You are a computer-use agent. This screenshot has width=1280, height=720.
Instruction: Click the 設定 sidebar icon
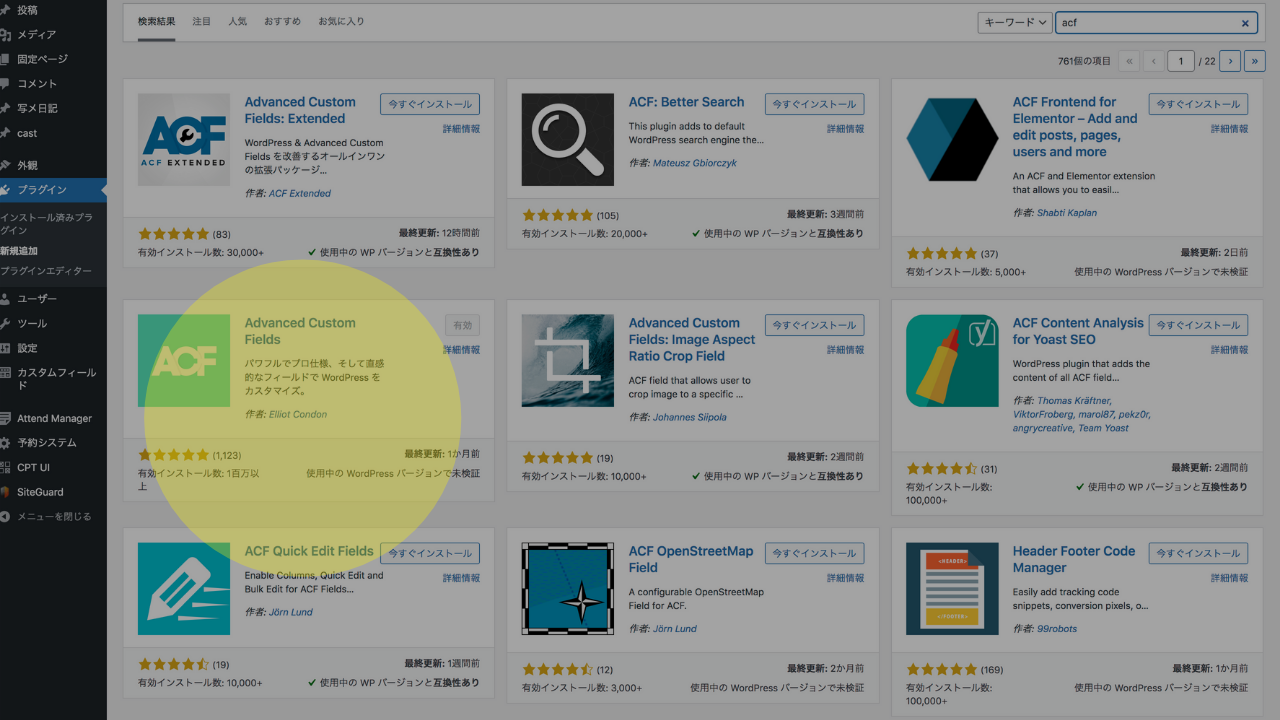pos(5,348)
